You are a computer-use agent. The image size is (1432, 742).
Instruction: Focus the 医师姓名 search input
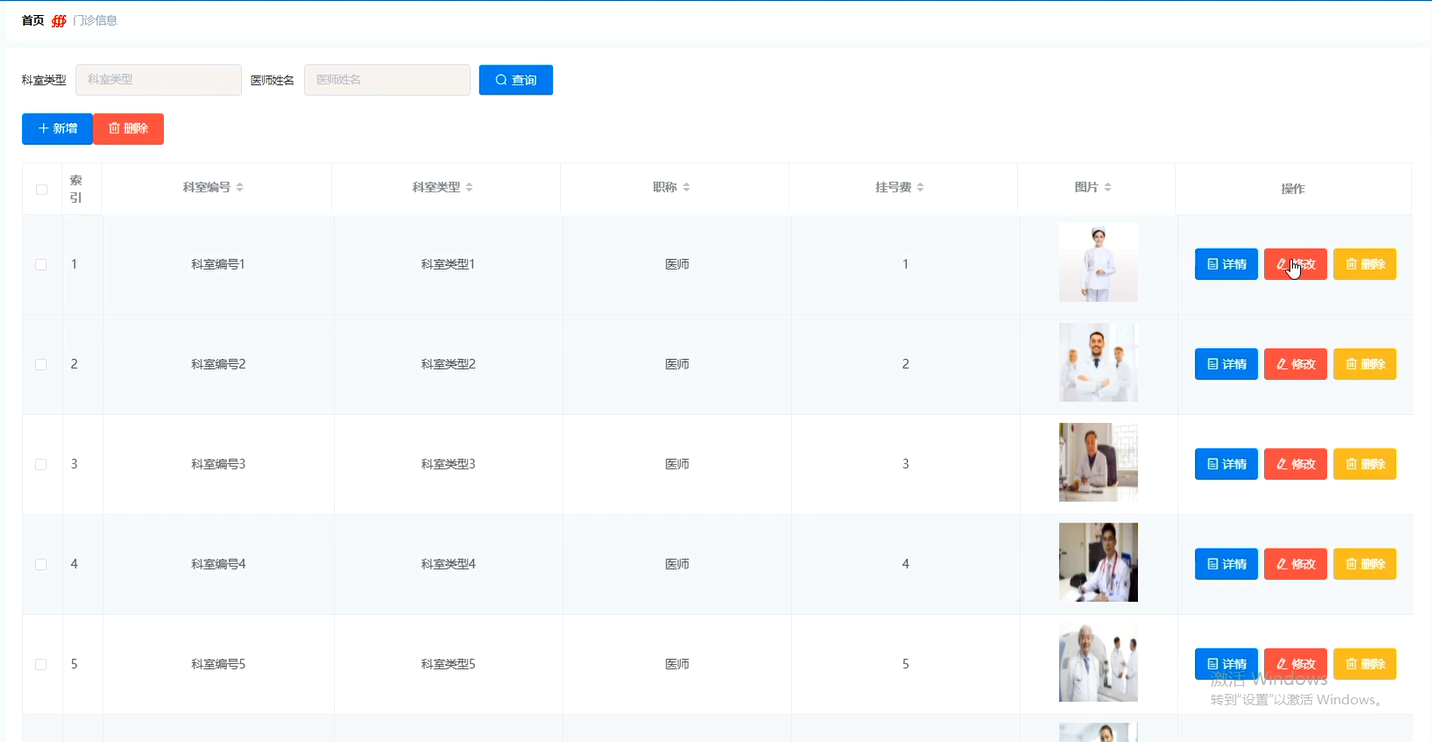(387, 80)
